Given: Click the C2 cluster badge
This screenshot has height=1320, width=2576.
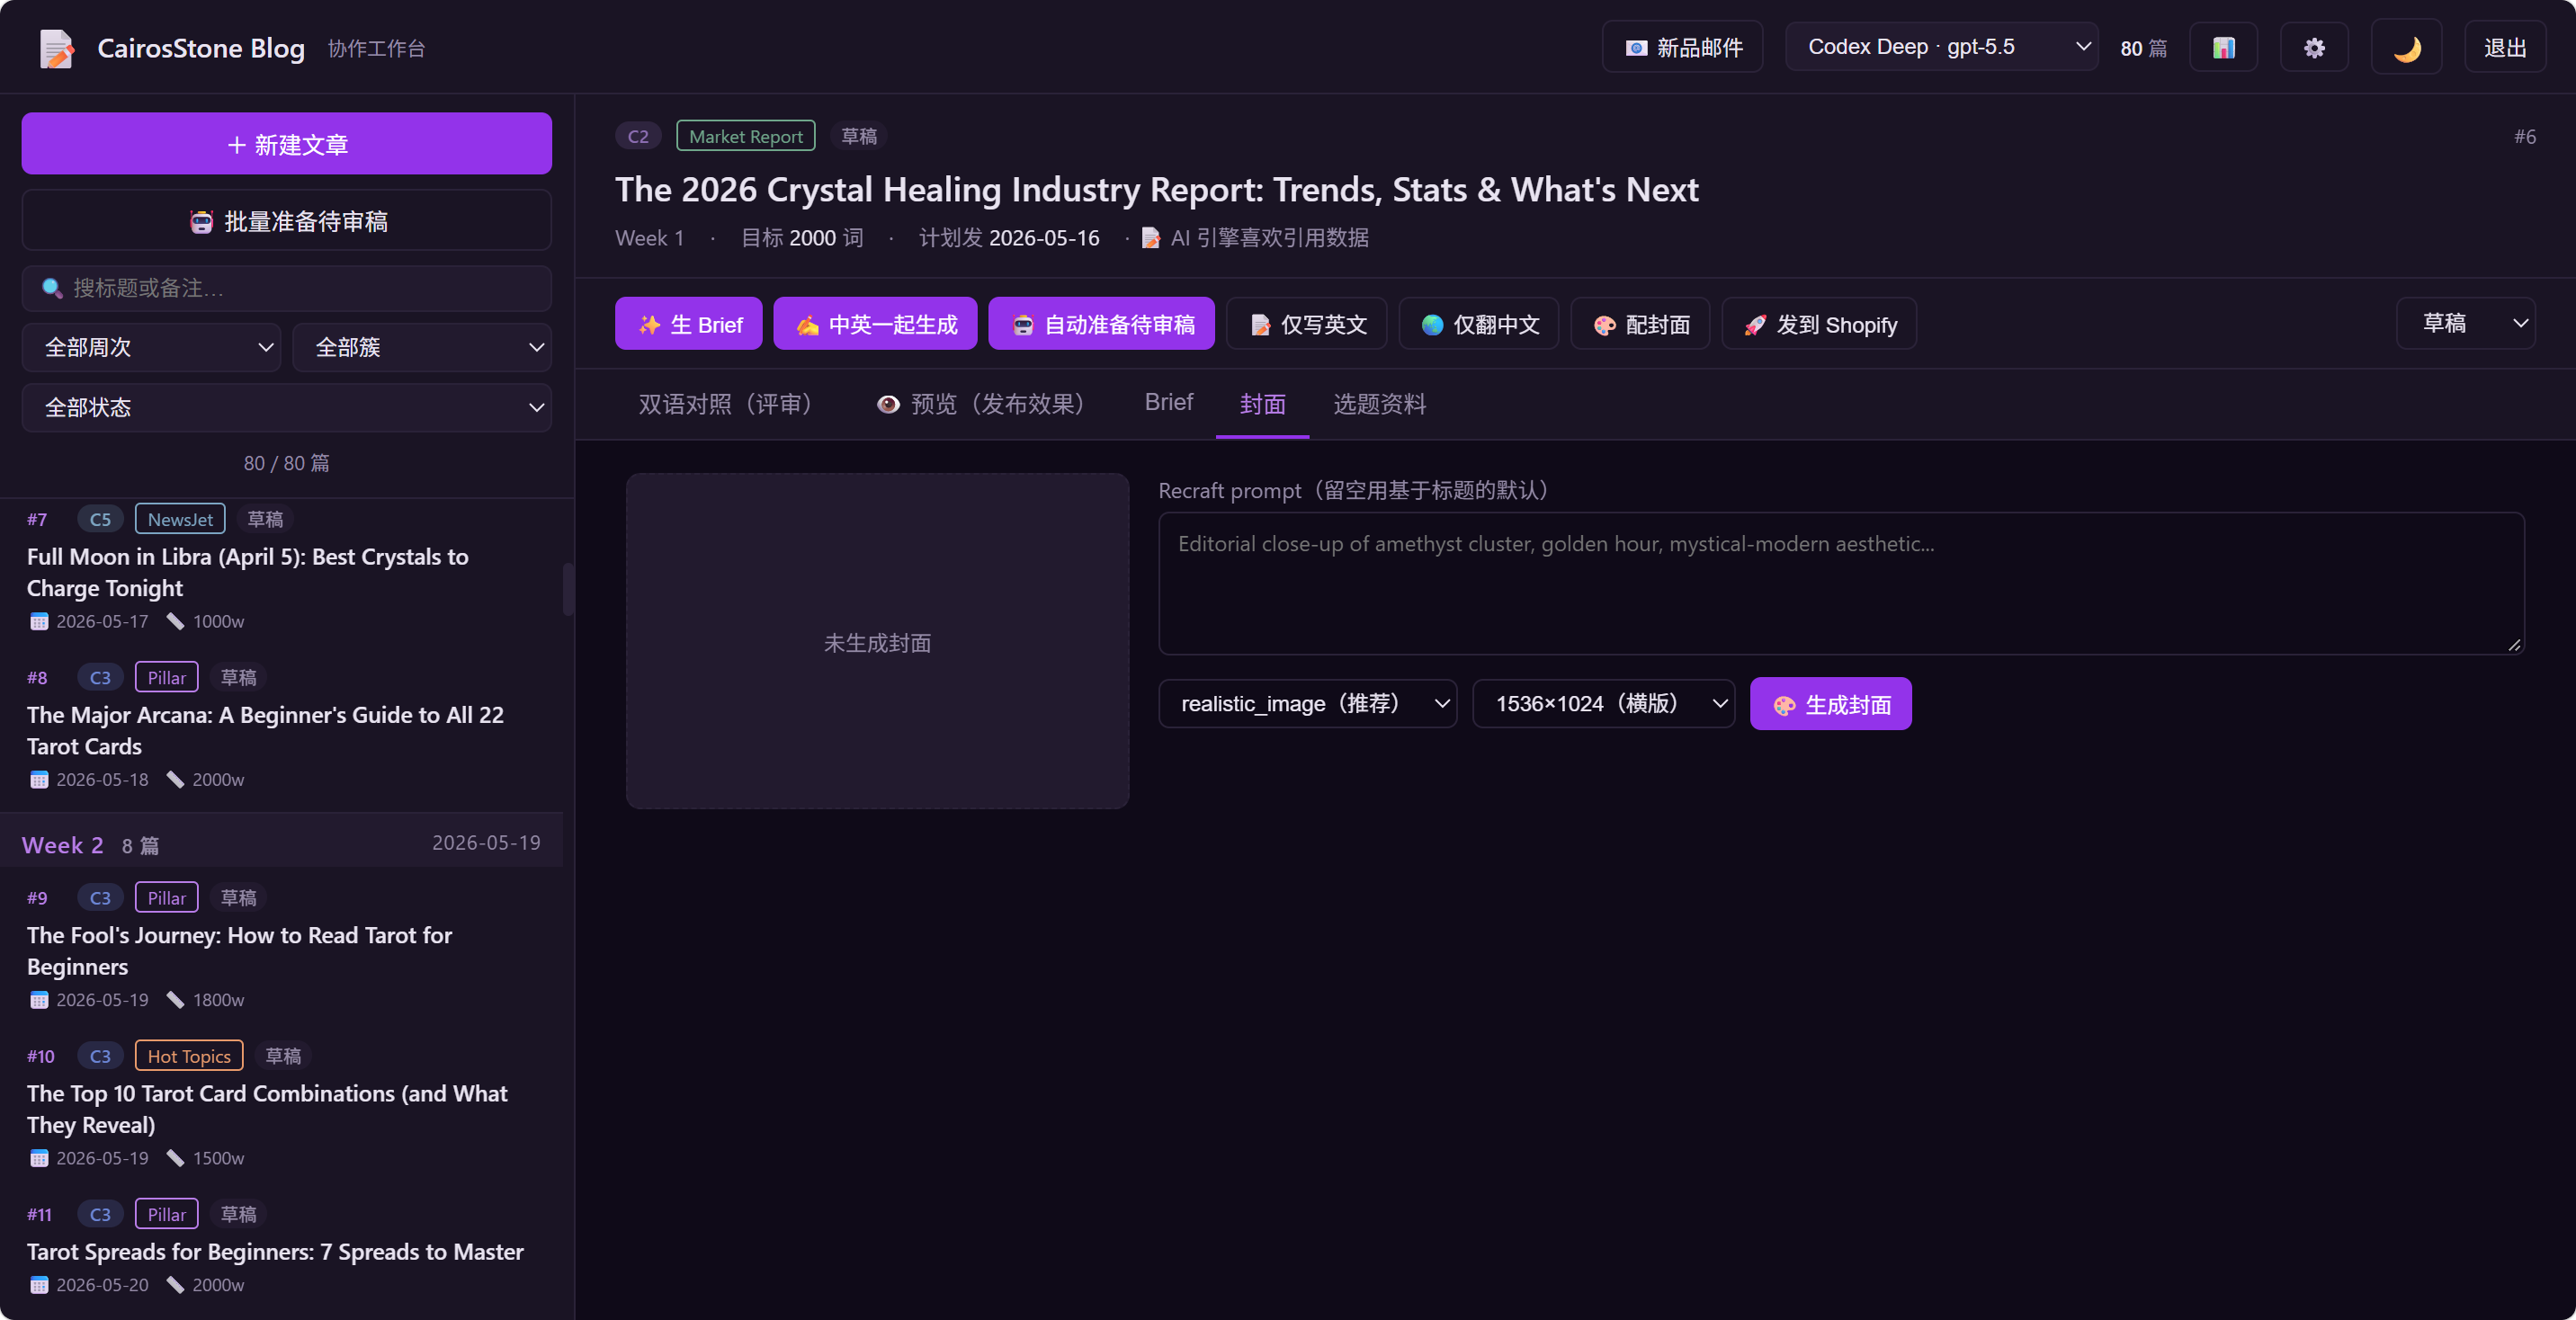Looking at the screenshot, I should click(x=638, y=136).
